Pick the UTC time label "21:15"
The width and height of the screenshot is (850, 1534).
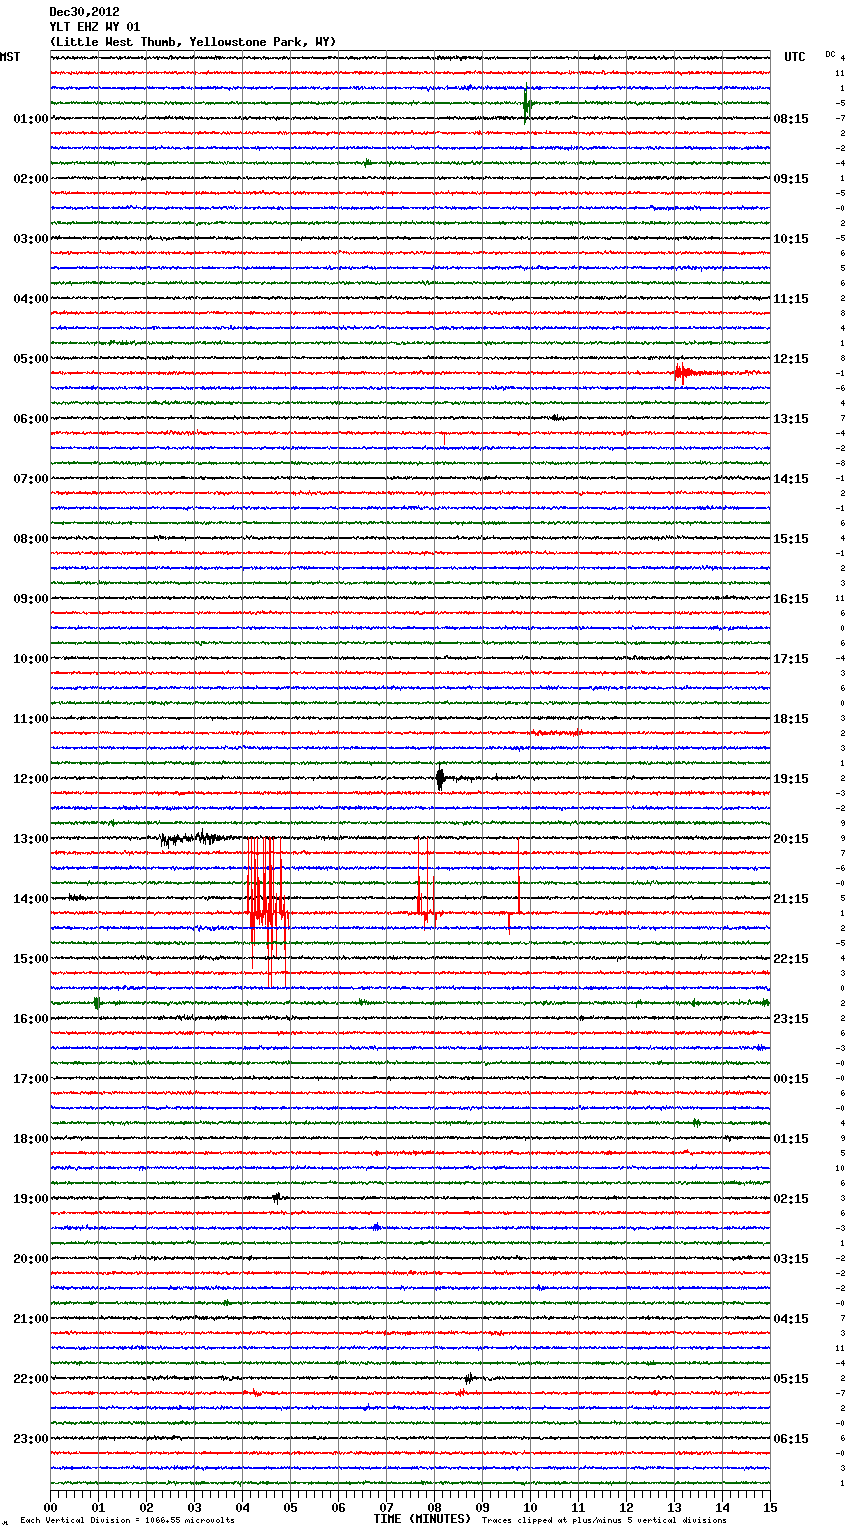coord(791,899)
